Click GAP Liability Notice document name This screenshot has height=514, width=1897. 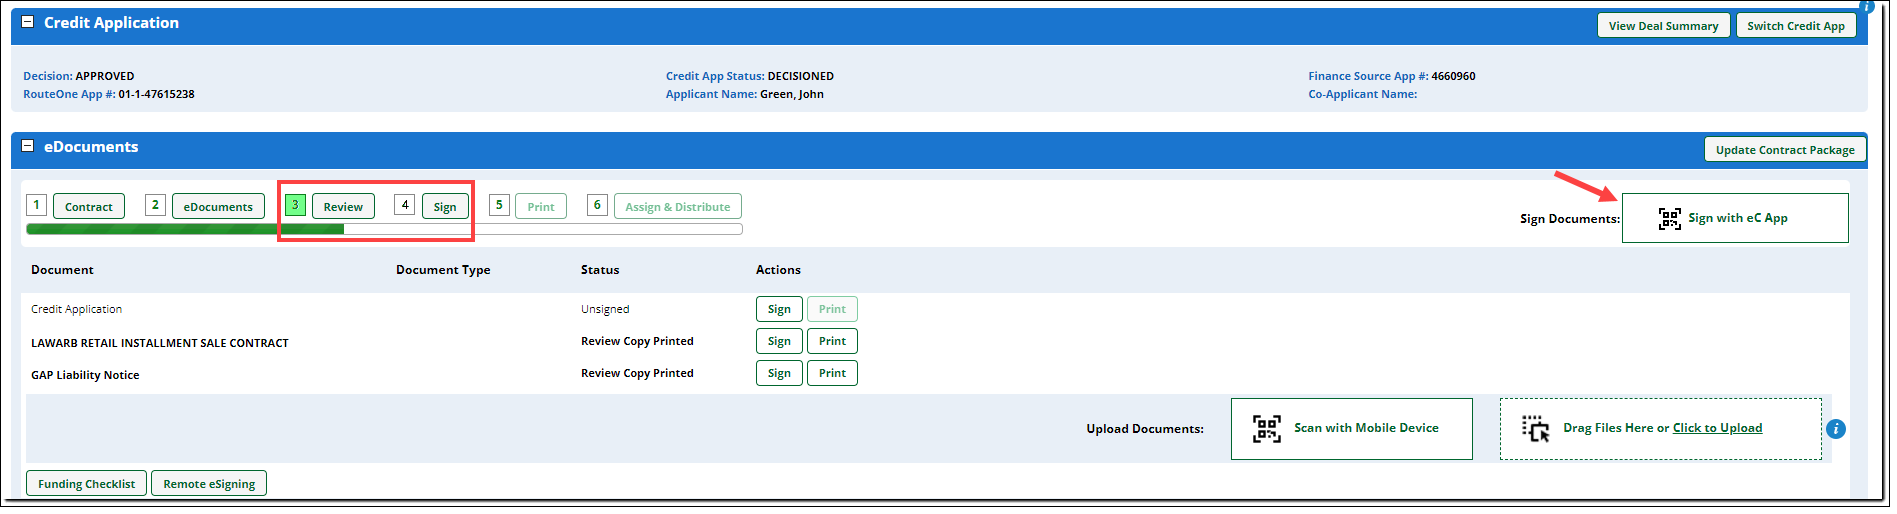[x=85, y=375]
